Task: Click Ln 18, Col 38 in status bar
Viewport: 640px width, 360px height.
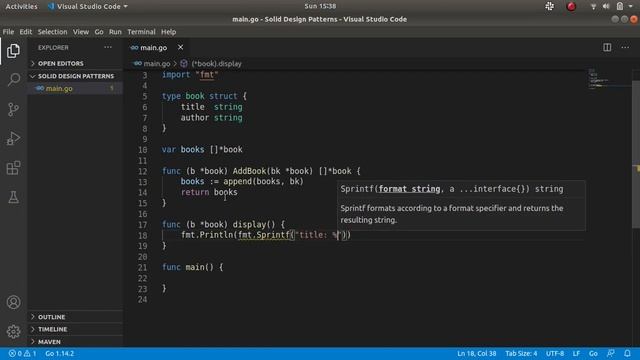Action: [x=476, y=353]
